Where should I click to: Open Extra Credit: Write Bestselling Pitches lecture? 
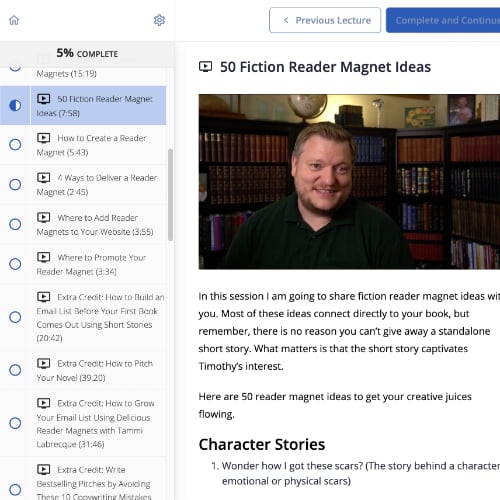pos(83,479)
